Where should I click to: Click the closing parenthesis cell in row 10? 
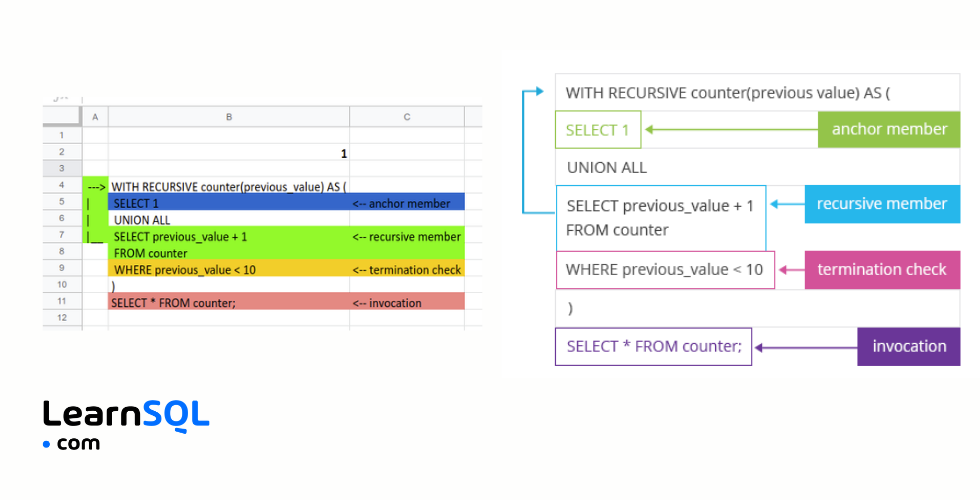(229, 285)
